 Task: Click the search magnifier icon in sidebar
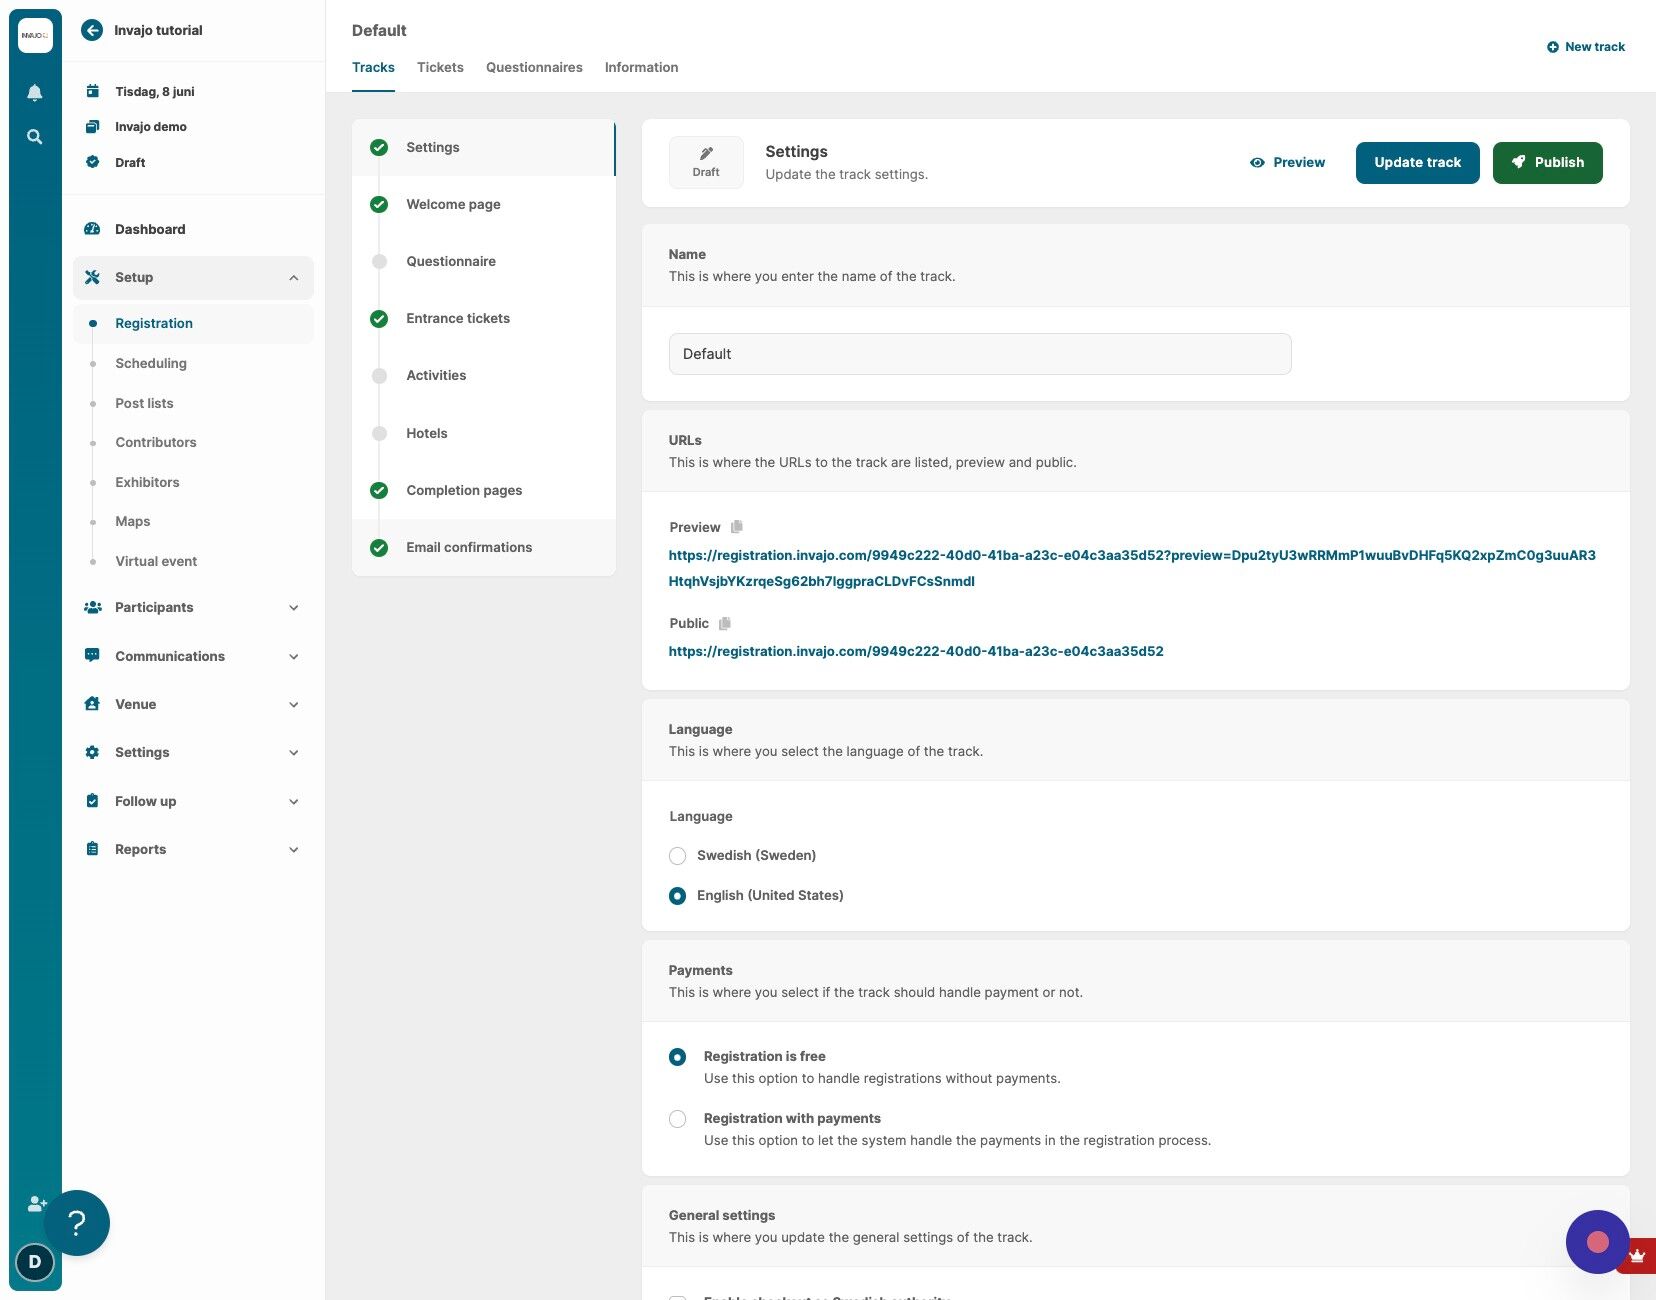pos(34,137)
